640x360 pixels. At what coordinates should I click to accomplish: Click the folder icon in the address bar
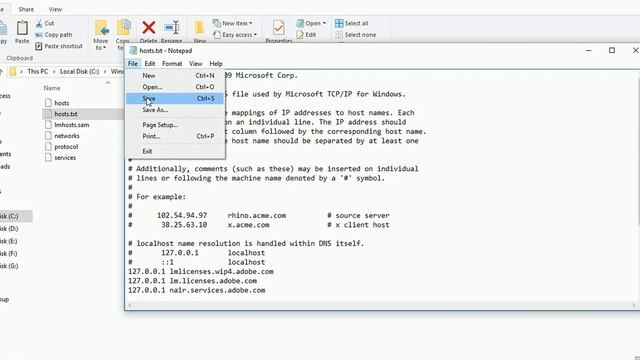tap(13, 72)
